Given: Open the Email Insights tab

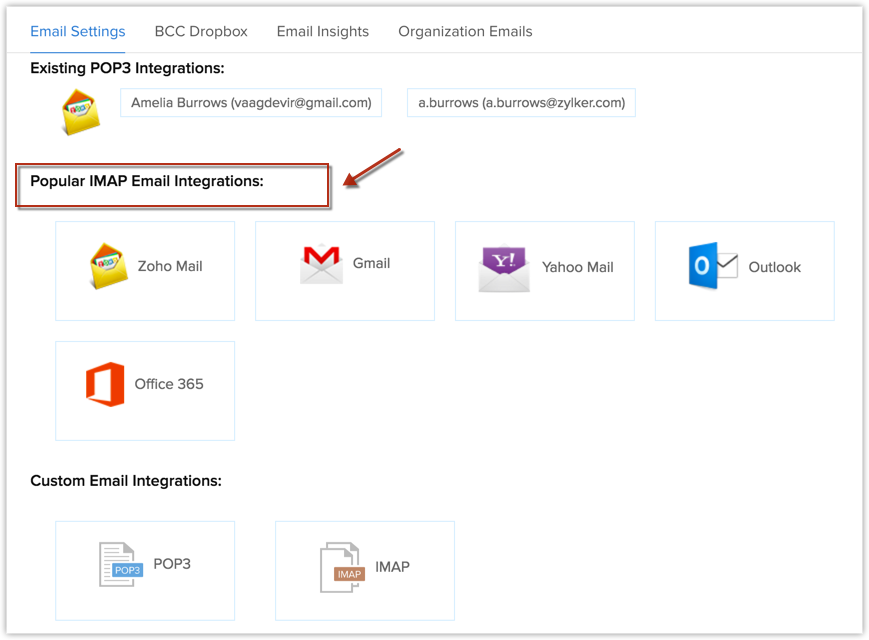Looking at the screenshot, I should point(323,31).
